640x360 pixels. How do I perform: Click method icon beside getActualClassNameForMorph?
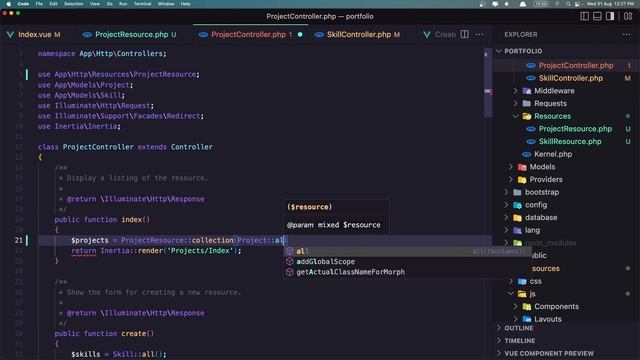tap(290, 272)
